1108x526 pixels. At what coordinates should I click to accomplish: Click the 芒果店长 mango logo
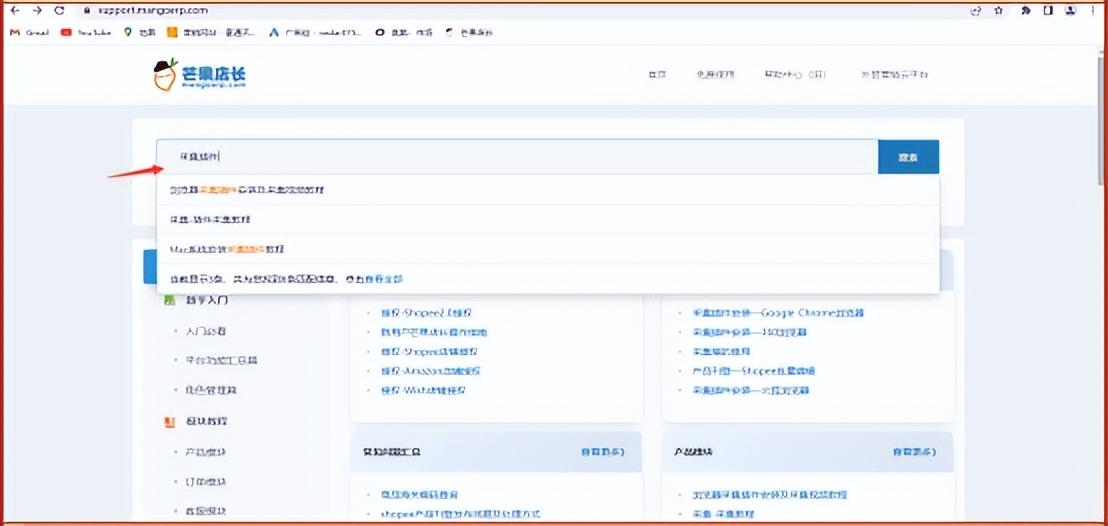(200, 75)
